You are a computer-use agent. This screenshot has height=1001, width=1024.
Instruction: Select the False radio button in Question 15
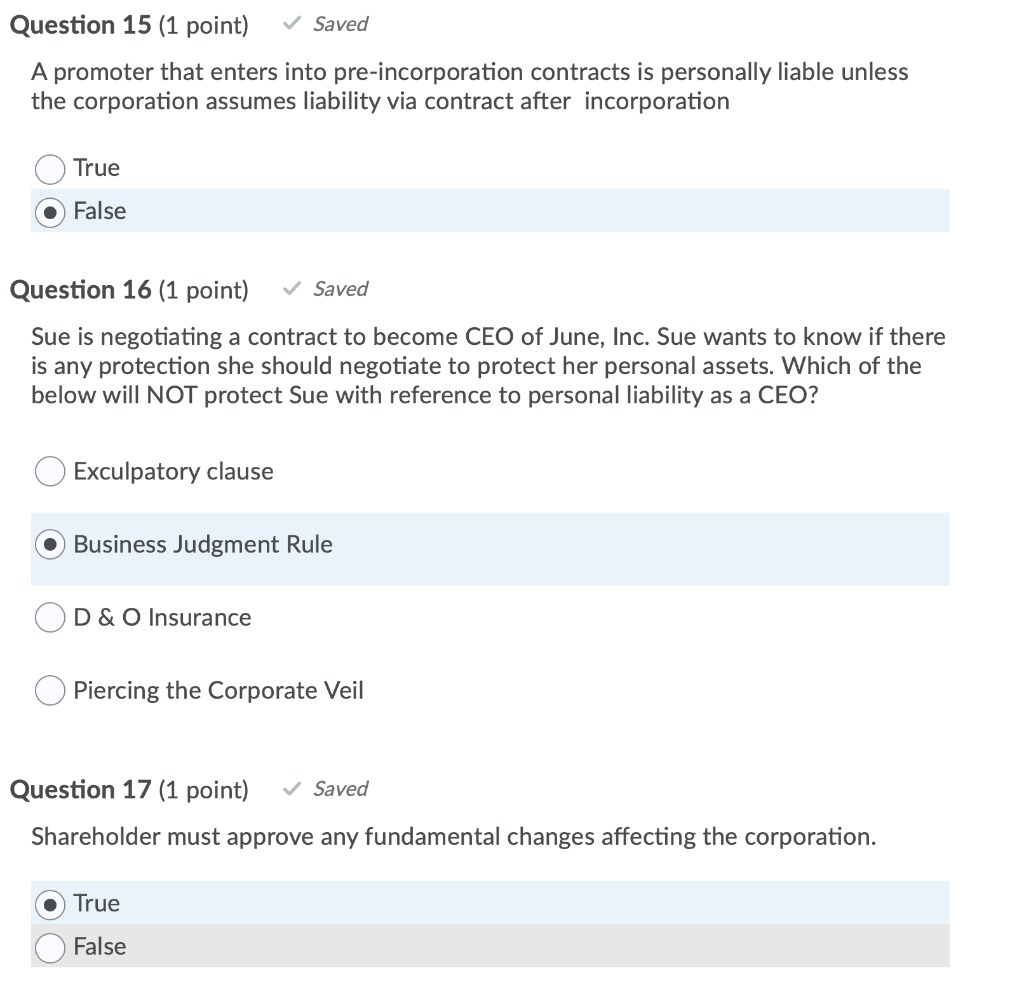click(x=49, y=211)
